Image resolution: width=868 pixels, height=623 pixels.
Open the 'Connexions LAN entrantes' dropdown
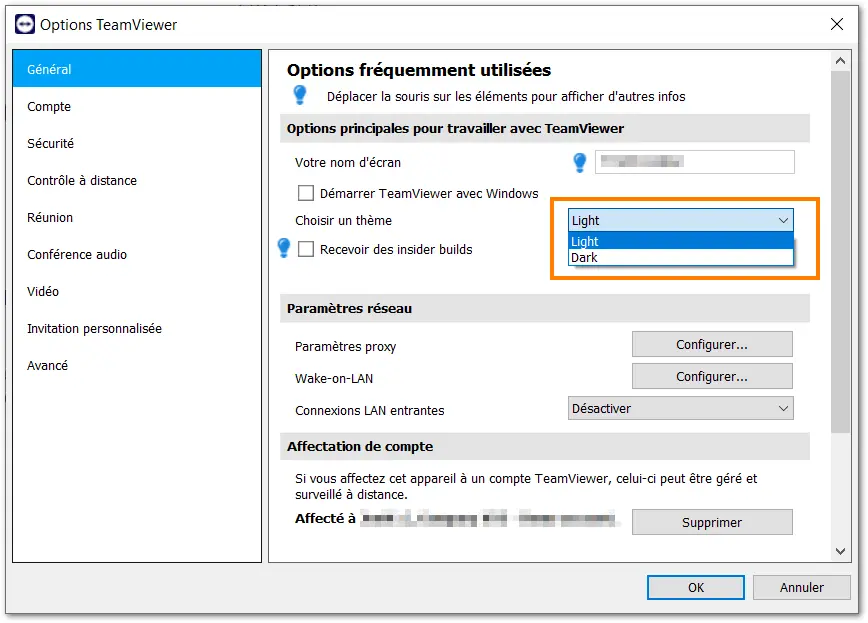680,408
